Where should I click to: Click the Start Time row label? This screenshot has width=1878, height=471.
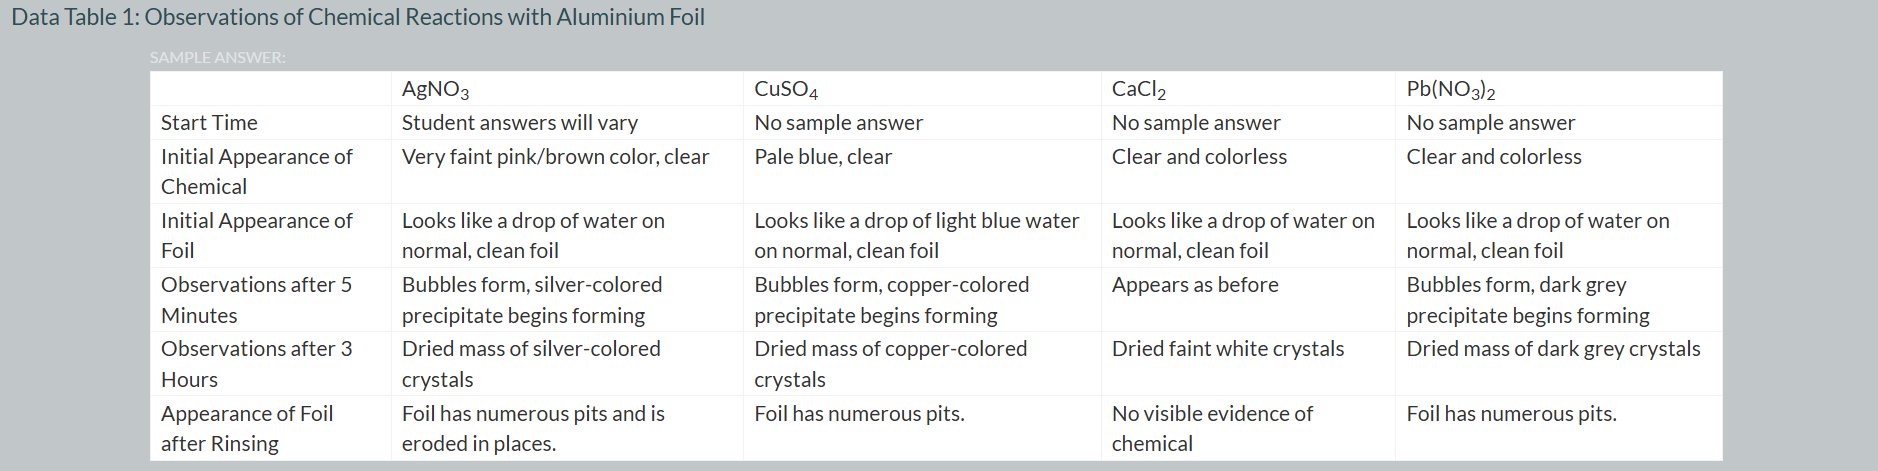tap(209, 122)
